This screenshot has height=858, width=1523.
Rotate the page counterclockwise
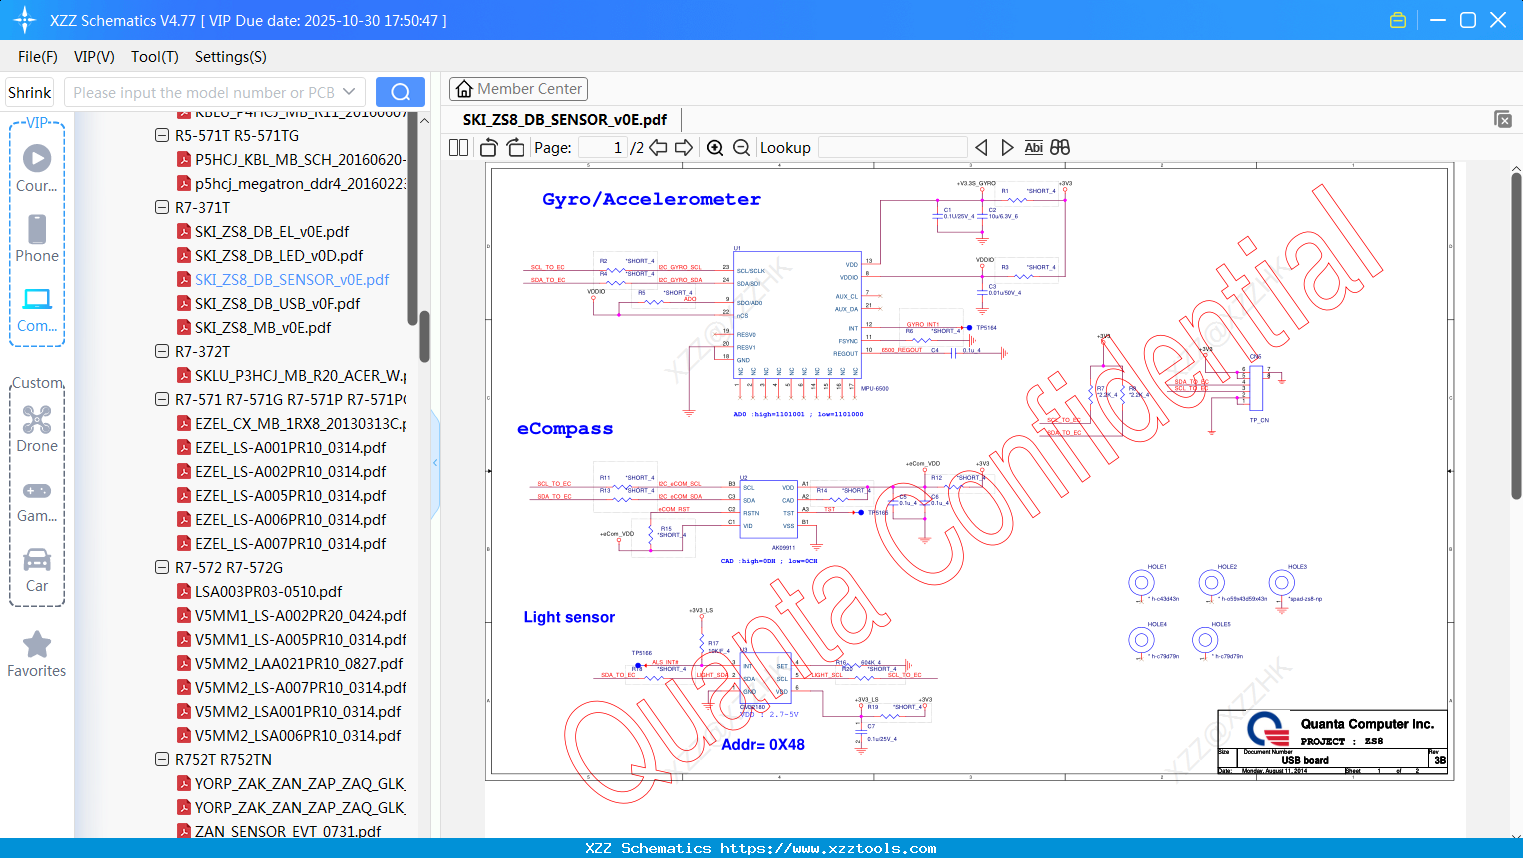488,148
